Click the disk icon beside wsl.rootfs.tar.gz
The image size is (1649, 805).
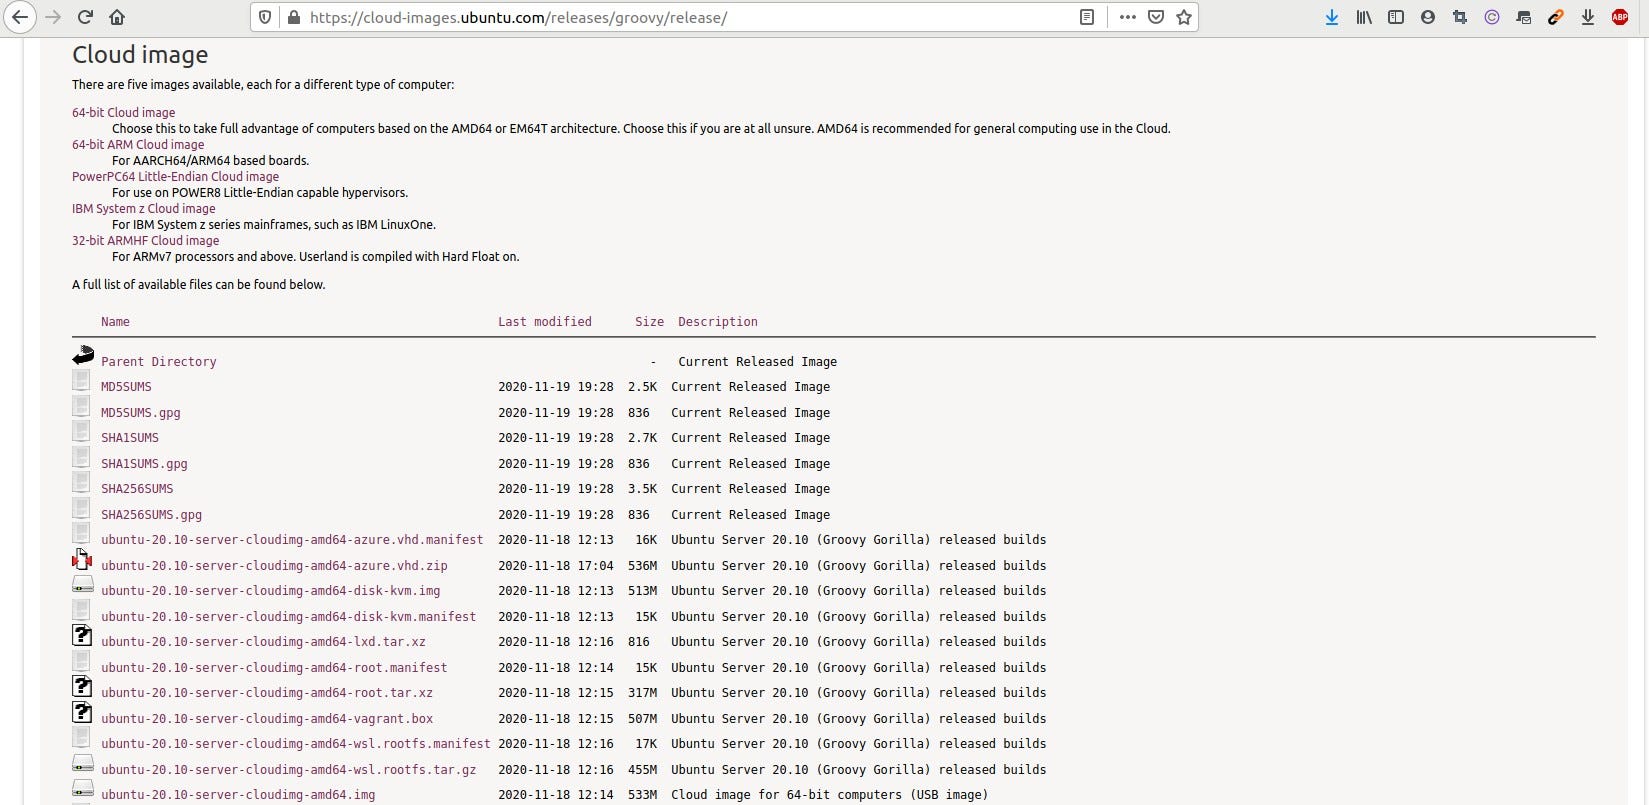pos(83,763)
